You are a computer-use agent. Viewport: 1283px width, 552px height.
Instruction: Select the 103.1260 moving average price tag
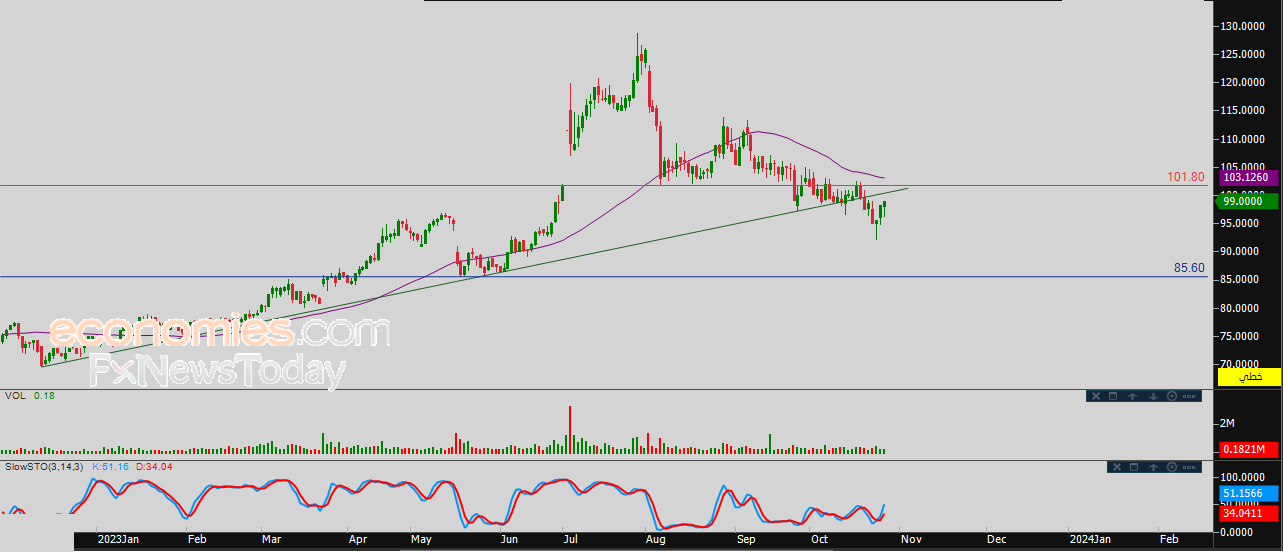pos(1248,177)
